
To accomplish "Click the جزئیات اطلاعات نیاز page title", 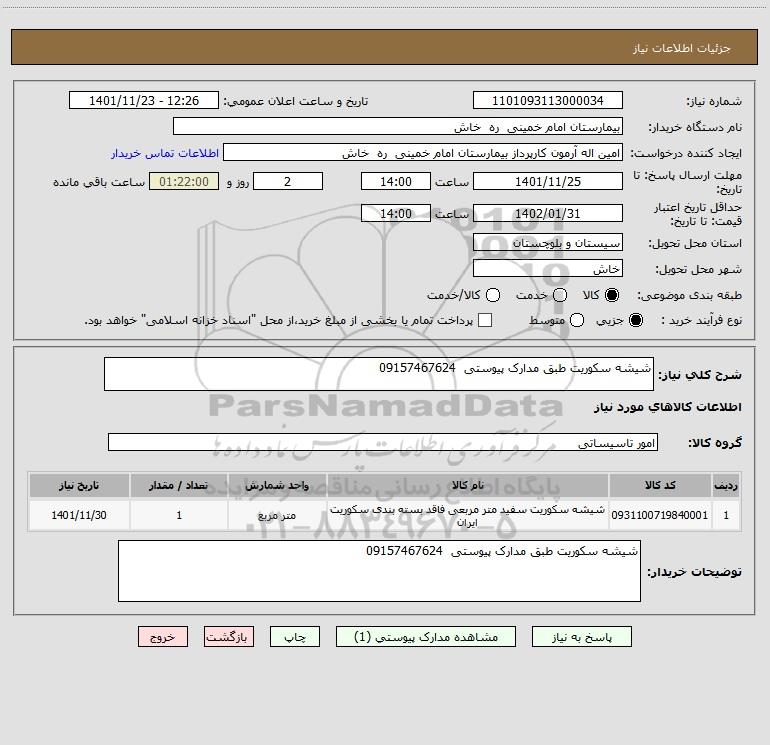I will pyautogui.click(x=682, y=48).
